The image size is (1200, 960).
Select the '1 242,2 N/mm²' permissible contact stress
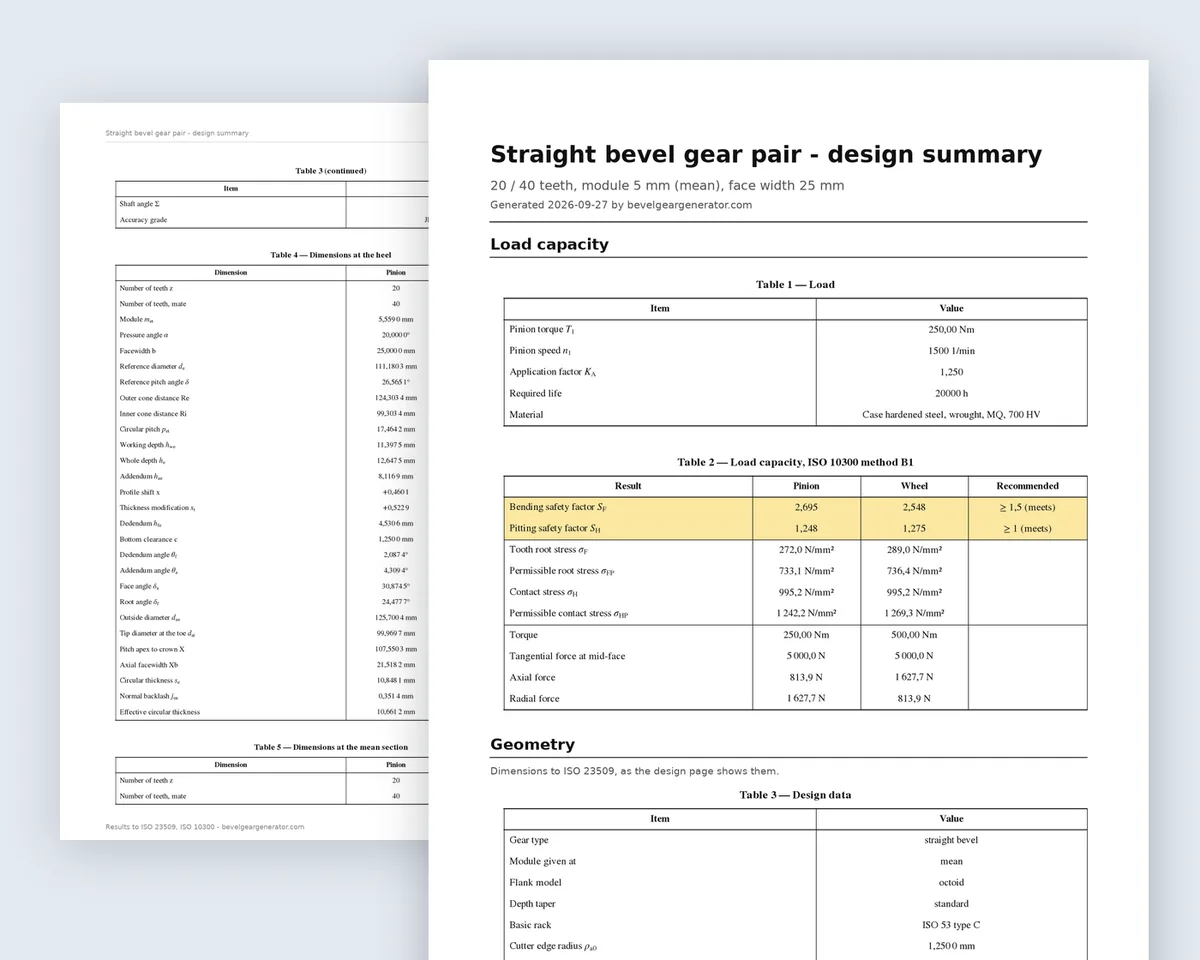pos(806,613)
